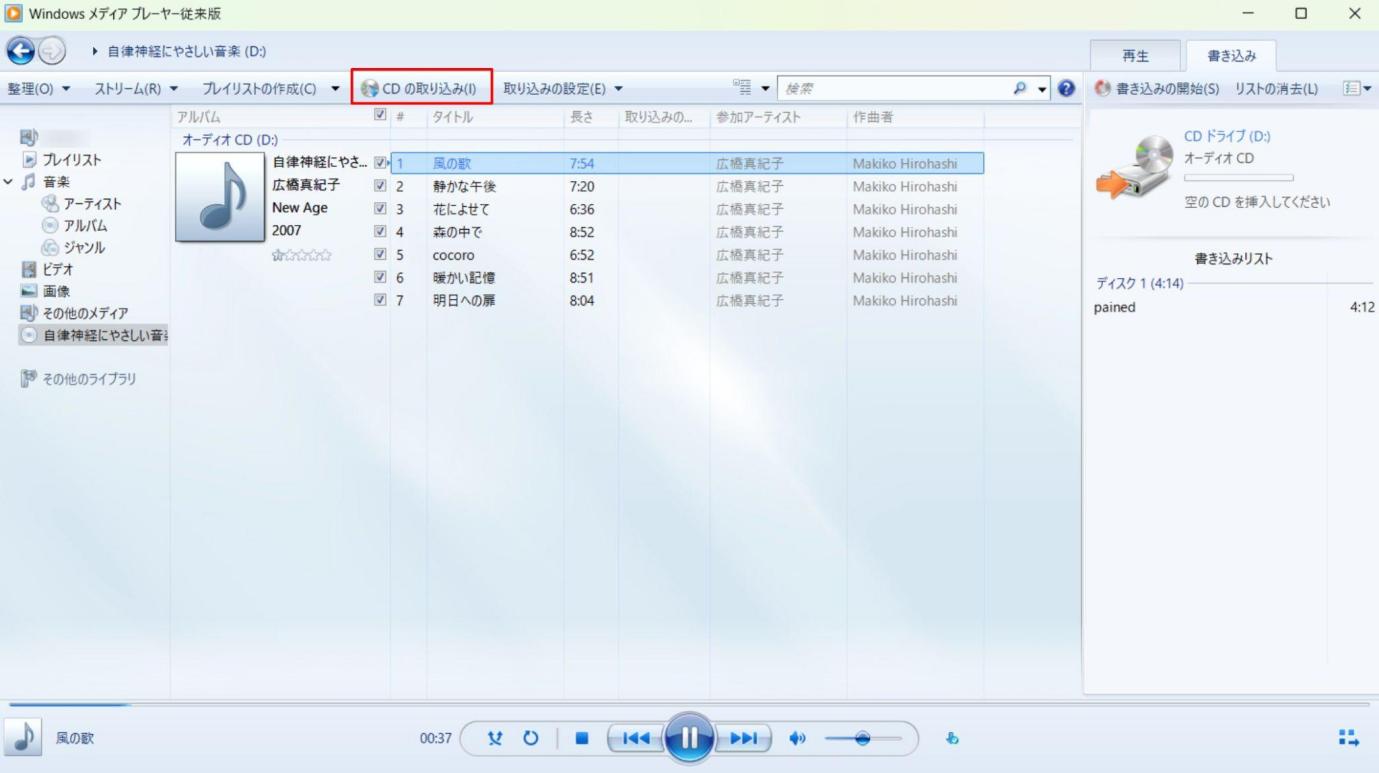Mute the speaker volume
Image resolution: width=1379 pixels, height=773 pixels.
pos(797,739)
